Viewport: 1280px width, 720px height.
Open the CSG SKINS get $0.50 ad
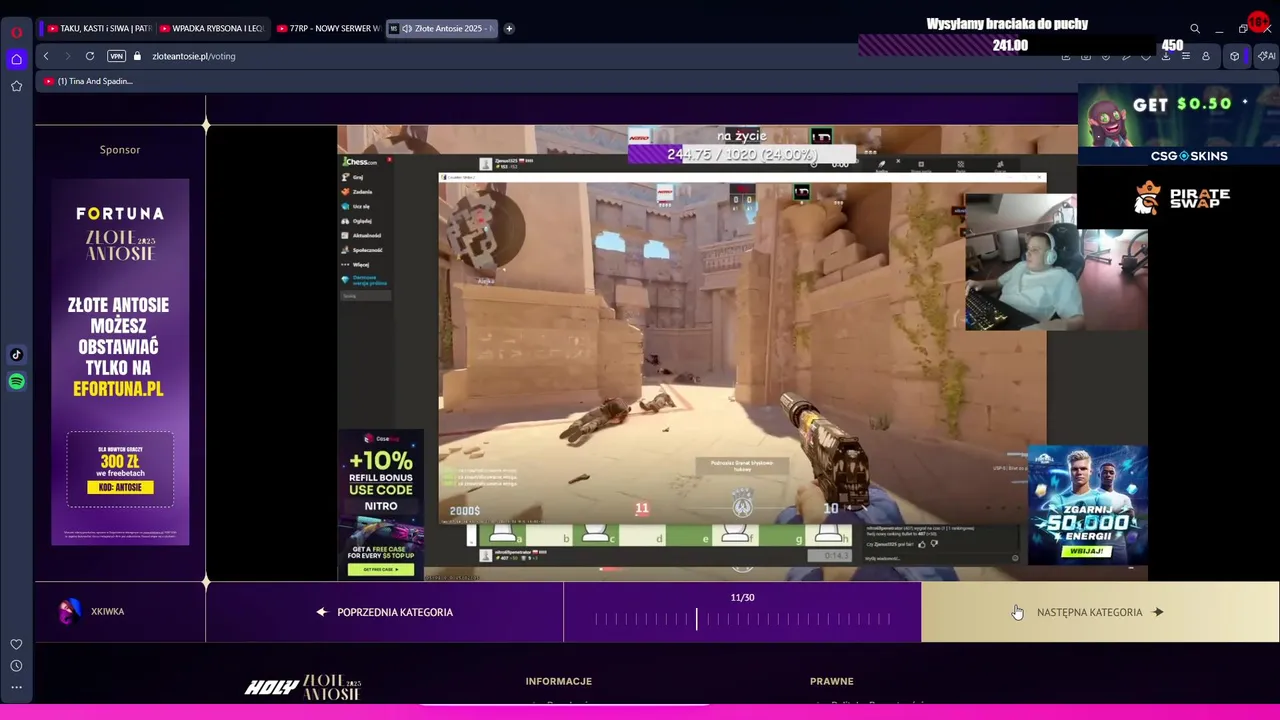coord(1179,126)
